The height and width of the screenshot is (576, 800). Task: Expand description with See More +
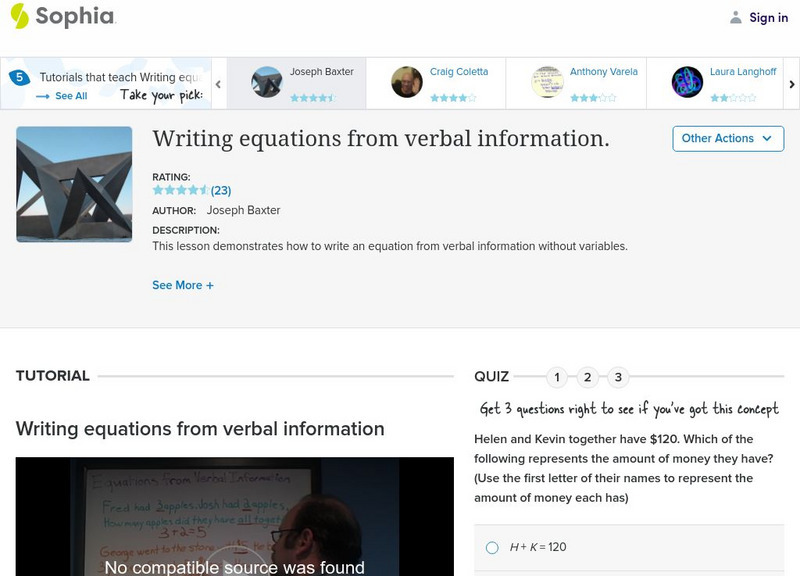pyautogui.click(x=183, y=285)
